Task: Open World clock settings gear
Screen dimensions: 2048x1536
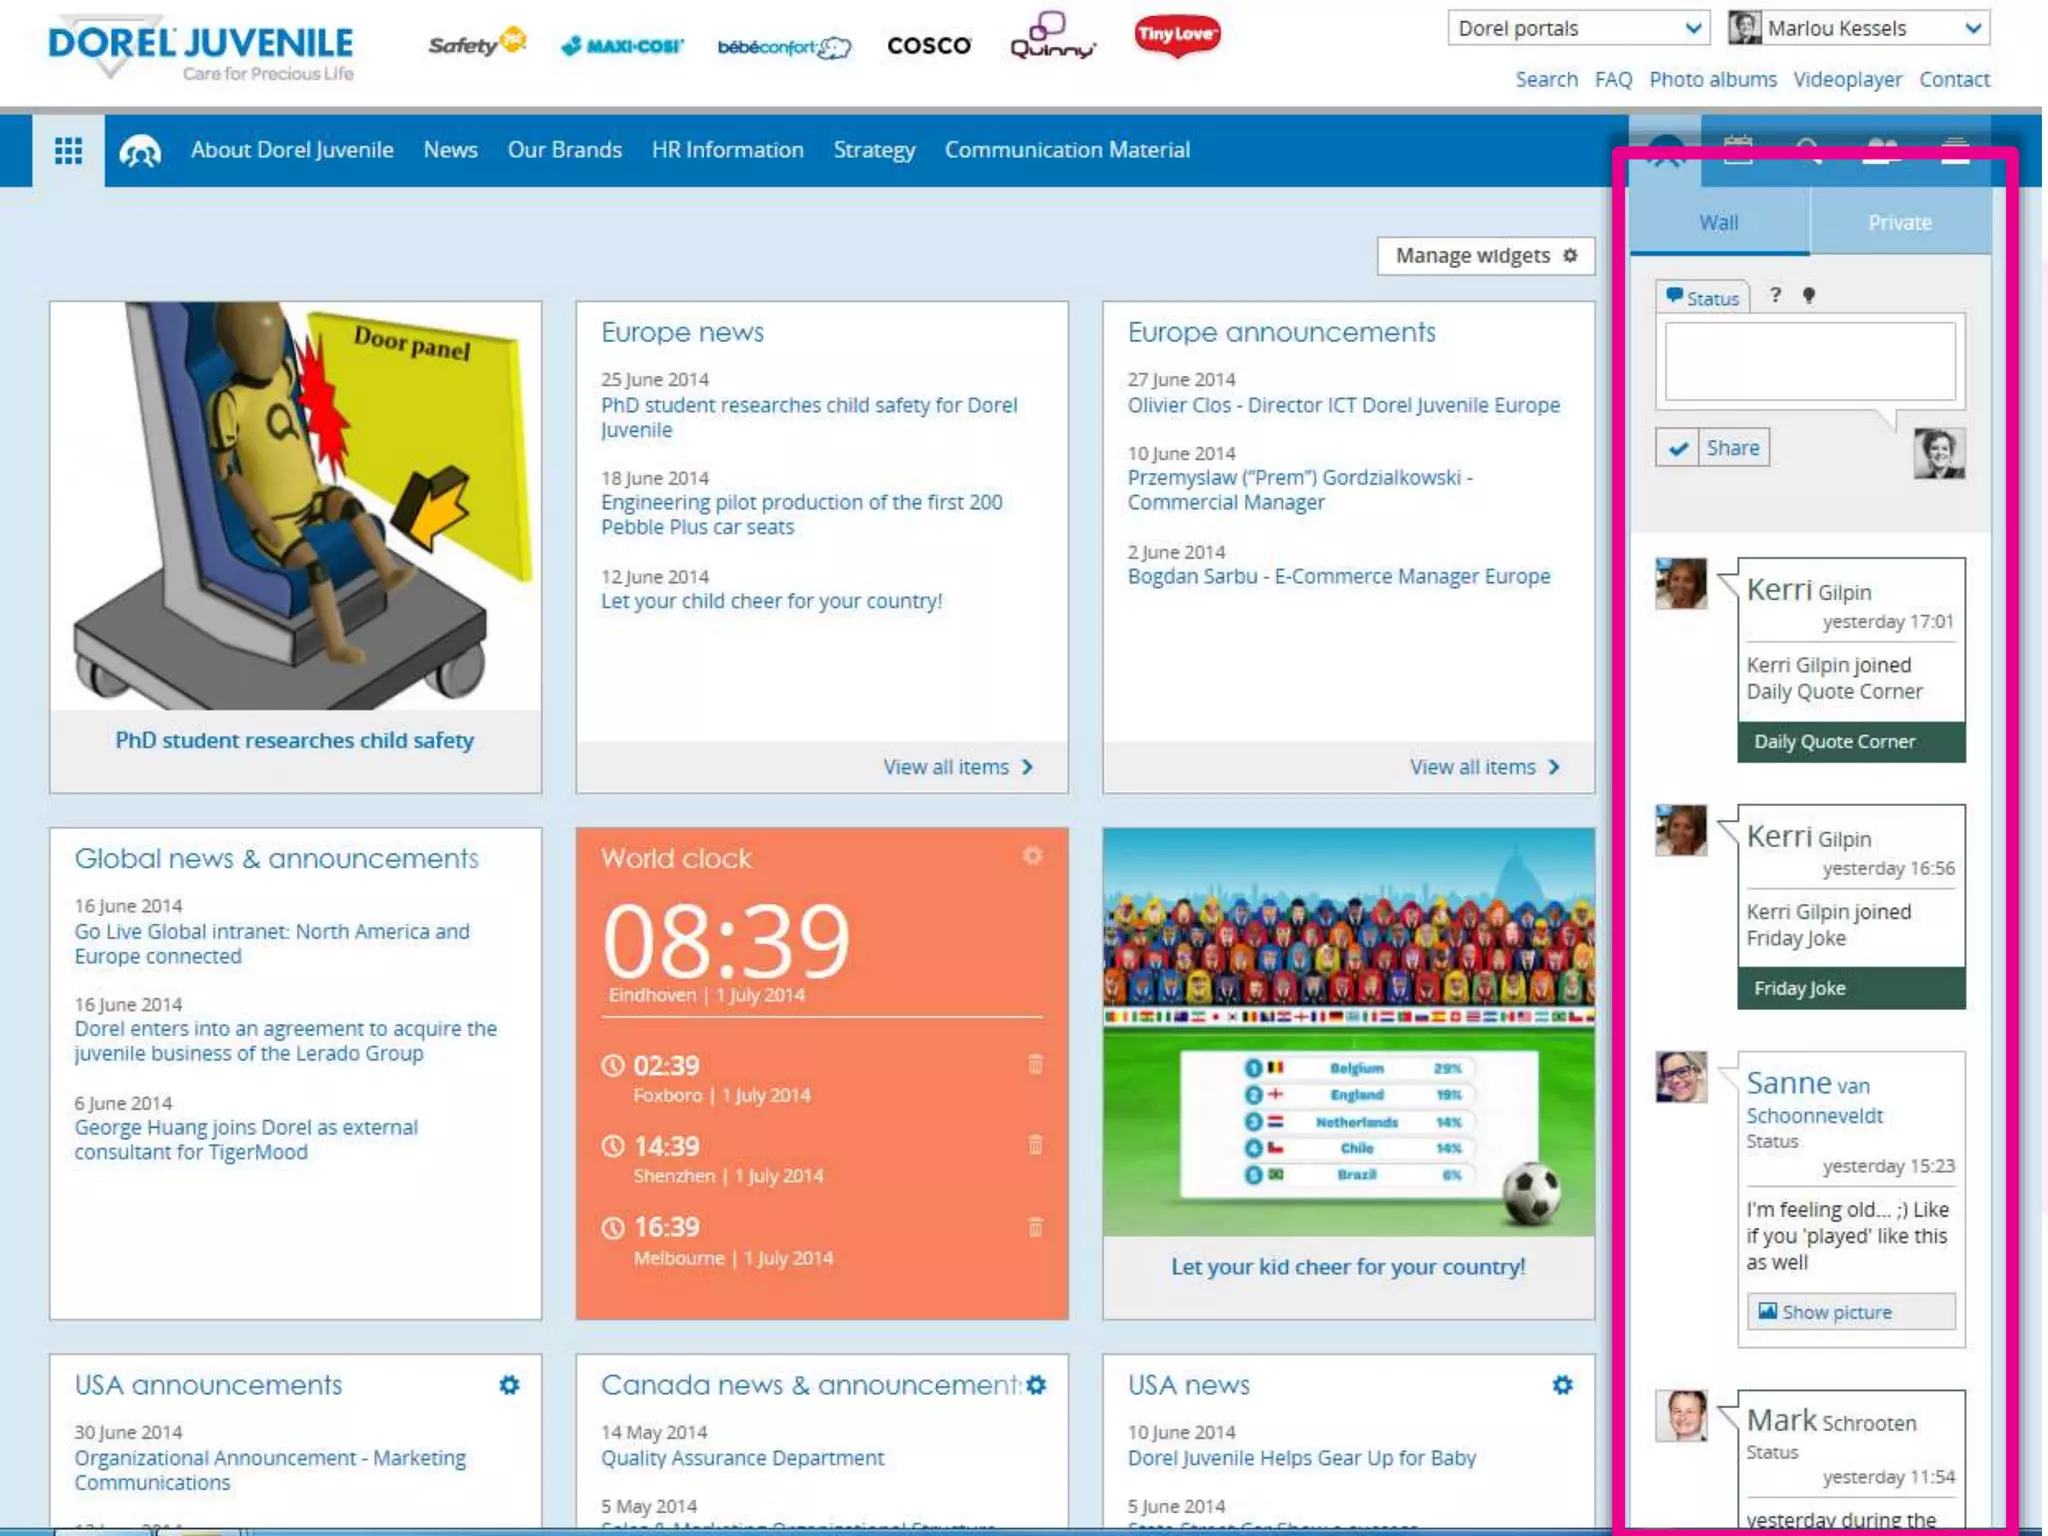Action: pos(1032,856)
